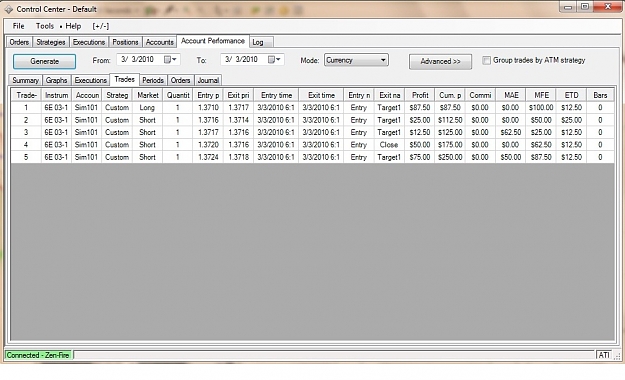Sort by the MAE column header

click(x=511, y=95)
